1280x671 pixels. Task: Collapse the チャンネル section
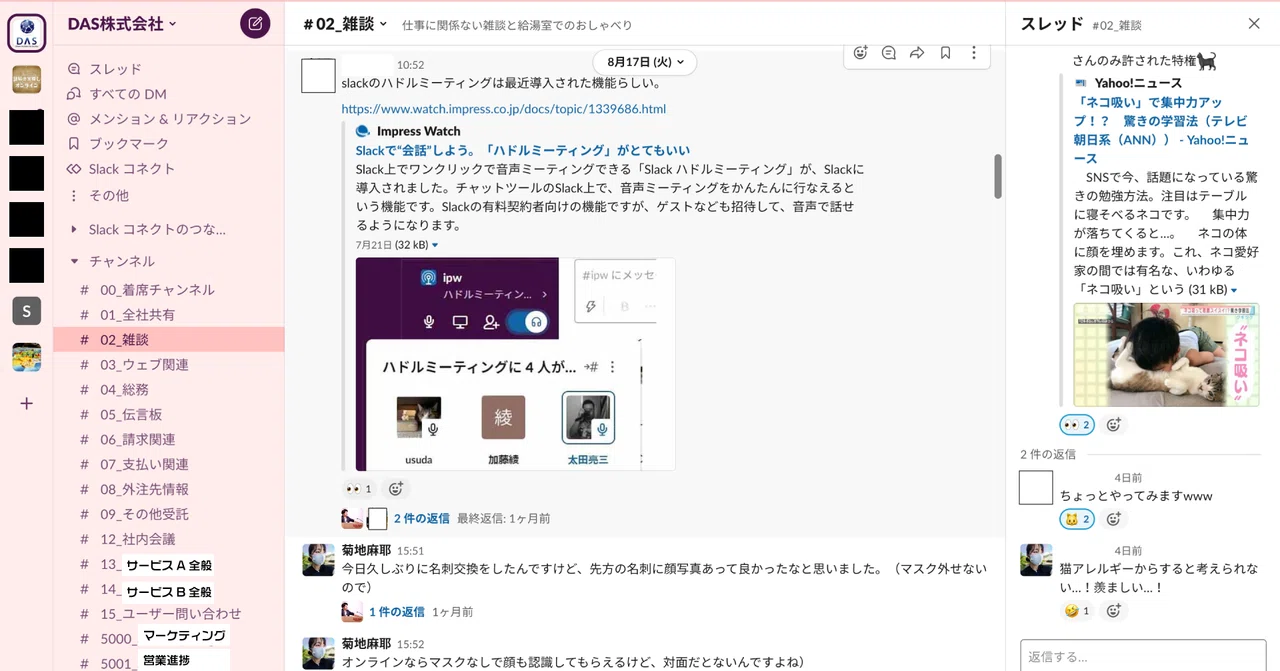point(74,261)
